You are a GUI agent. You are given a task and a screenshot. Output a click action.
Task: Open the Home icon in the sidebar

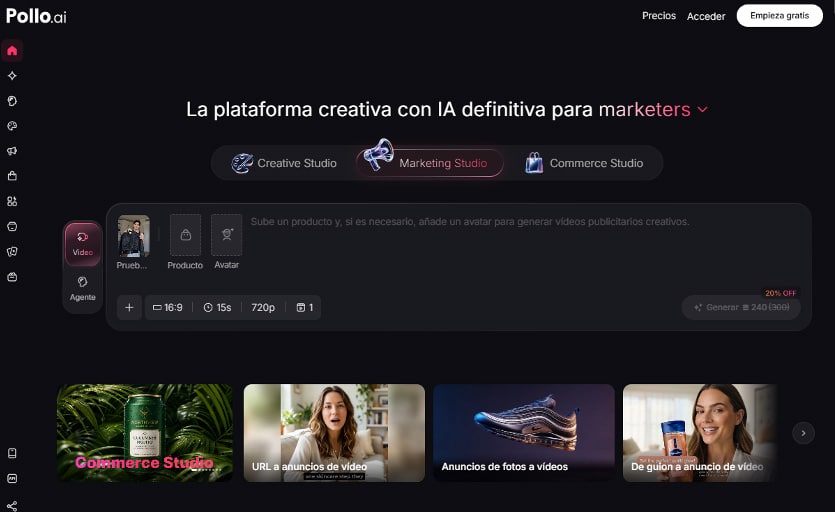point(12,51)
